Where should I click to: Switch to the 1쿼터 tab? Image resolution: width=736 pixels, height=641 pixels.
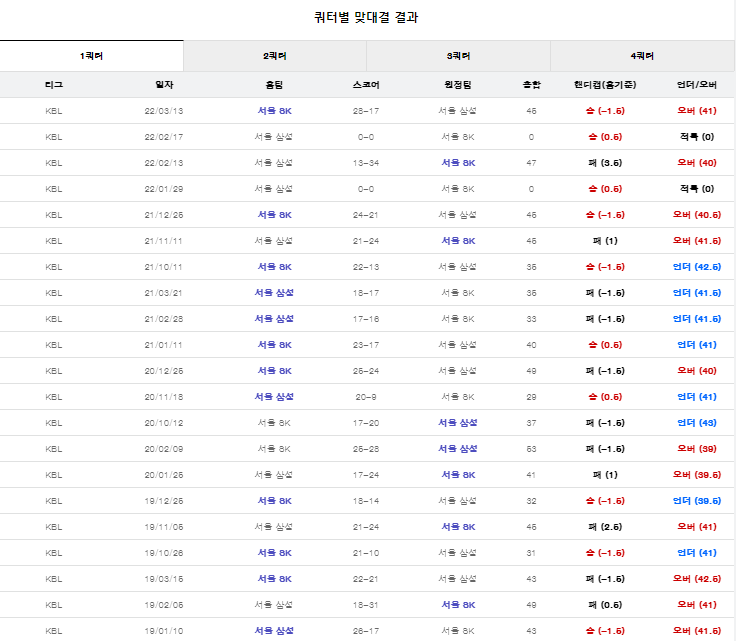tap(92, 56)
